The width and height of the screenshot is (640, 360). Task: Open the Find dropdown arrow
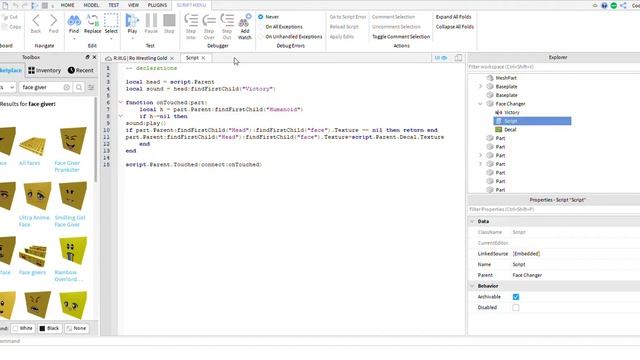tap(74, 39)
